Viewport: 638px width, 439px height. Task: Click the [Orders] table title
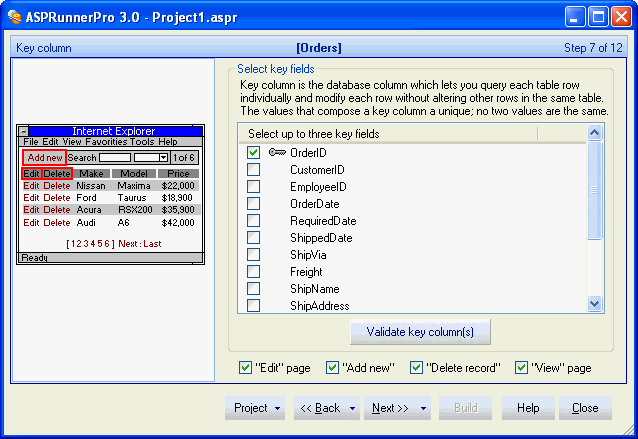[x=319, y=48]
